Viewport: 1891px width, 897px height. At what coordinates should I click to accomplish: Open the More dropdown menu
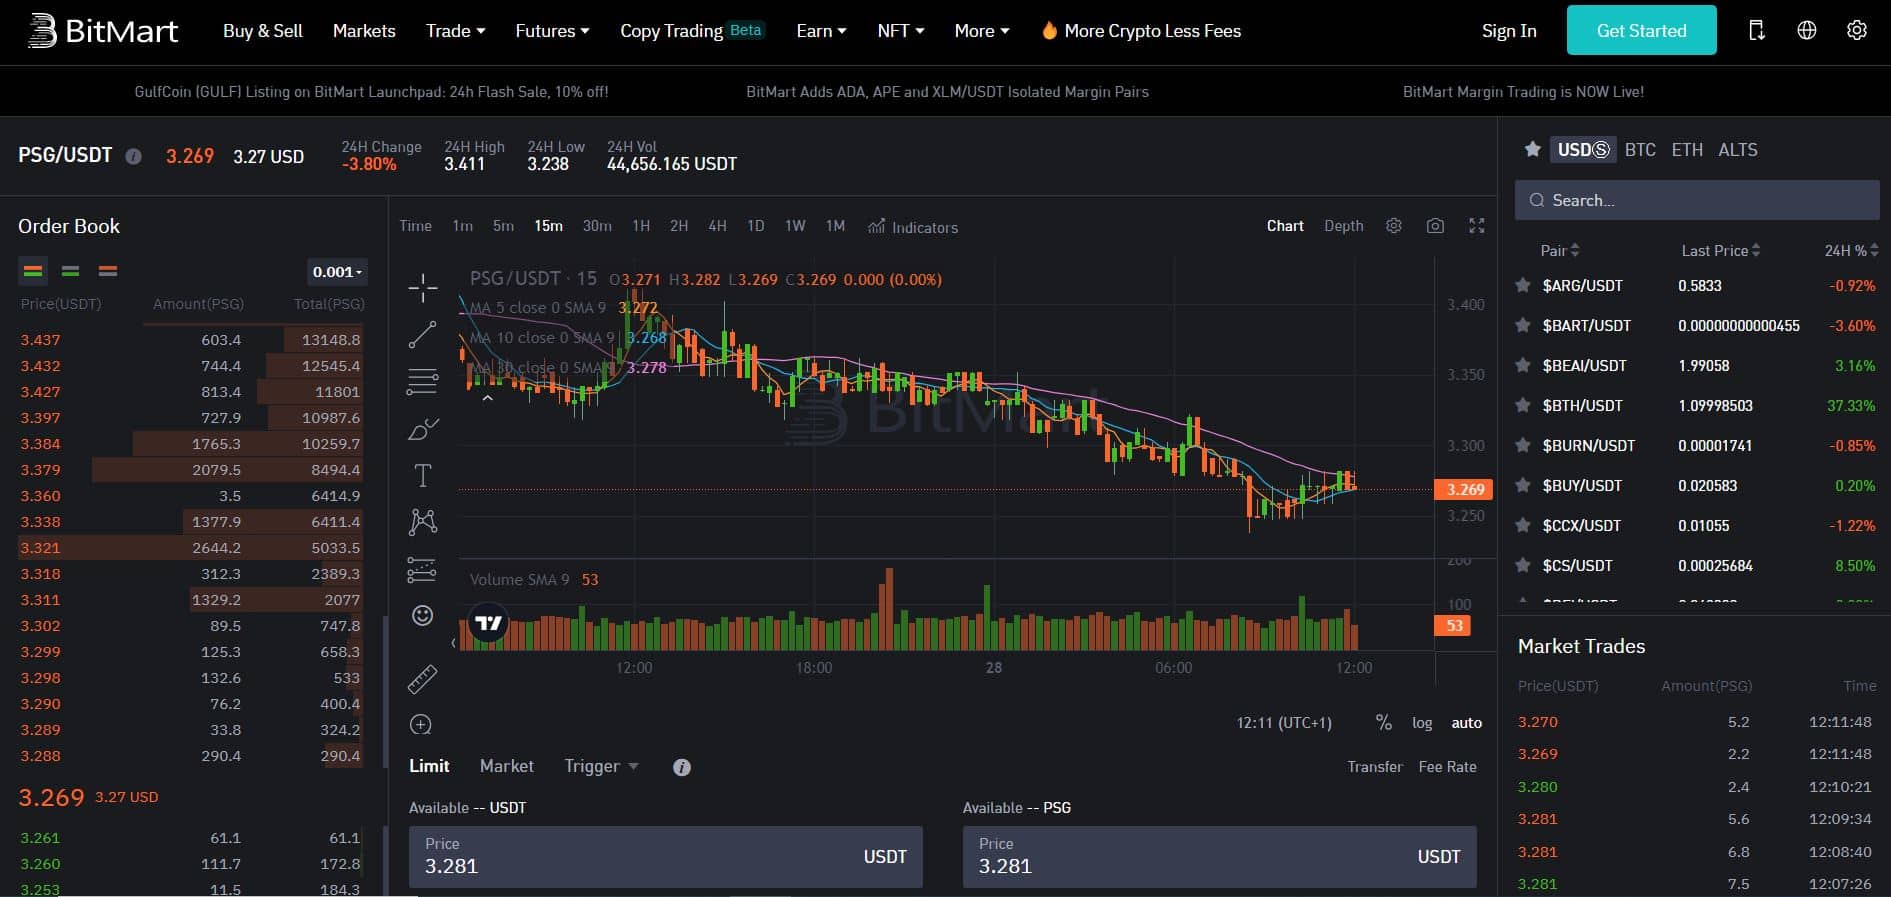coord(981,31)
